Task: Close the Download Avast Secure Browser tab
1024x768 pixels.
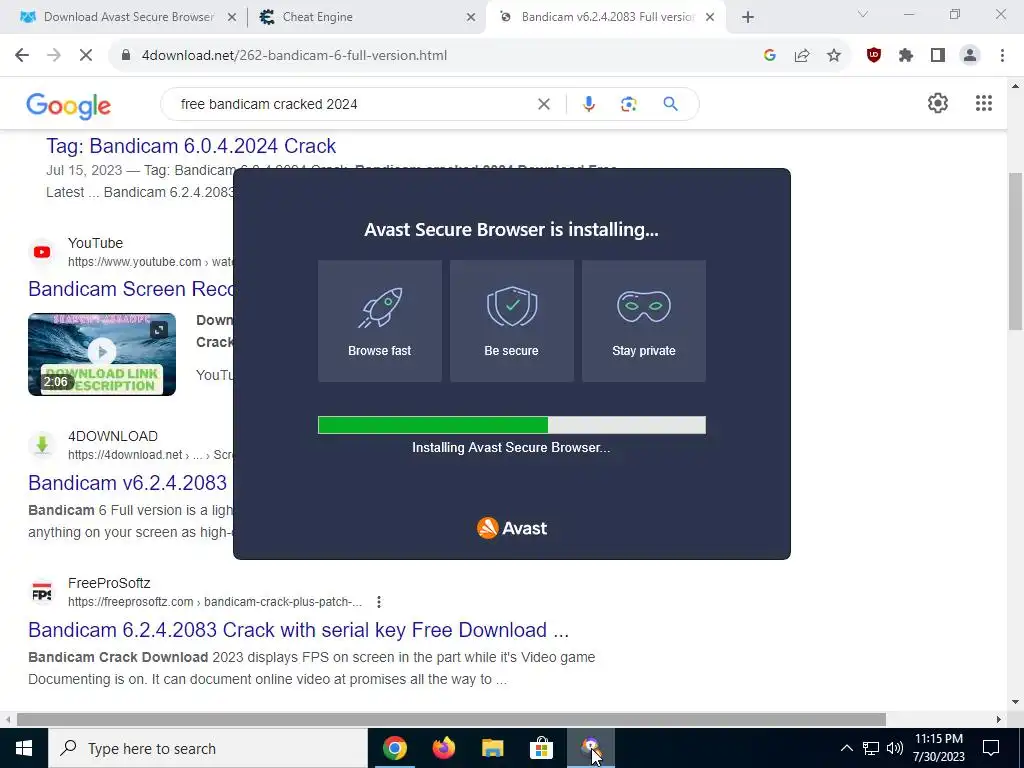Action: point(231,18)
